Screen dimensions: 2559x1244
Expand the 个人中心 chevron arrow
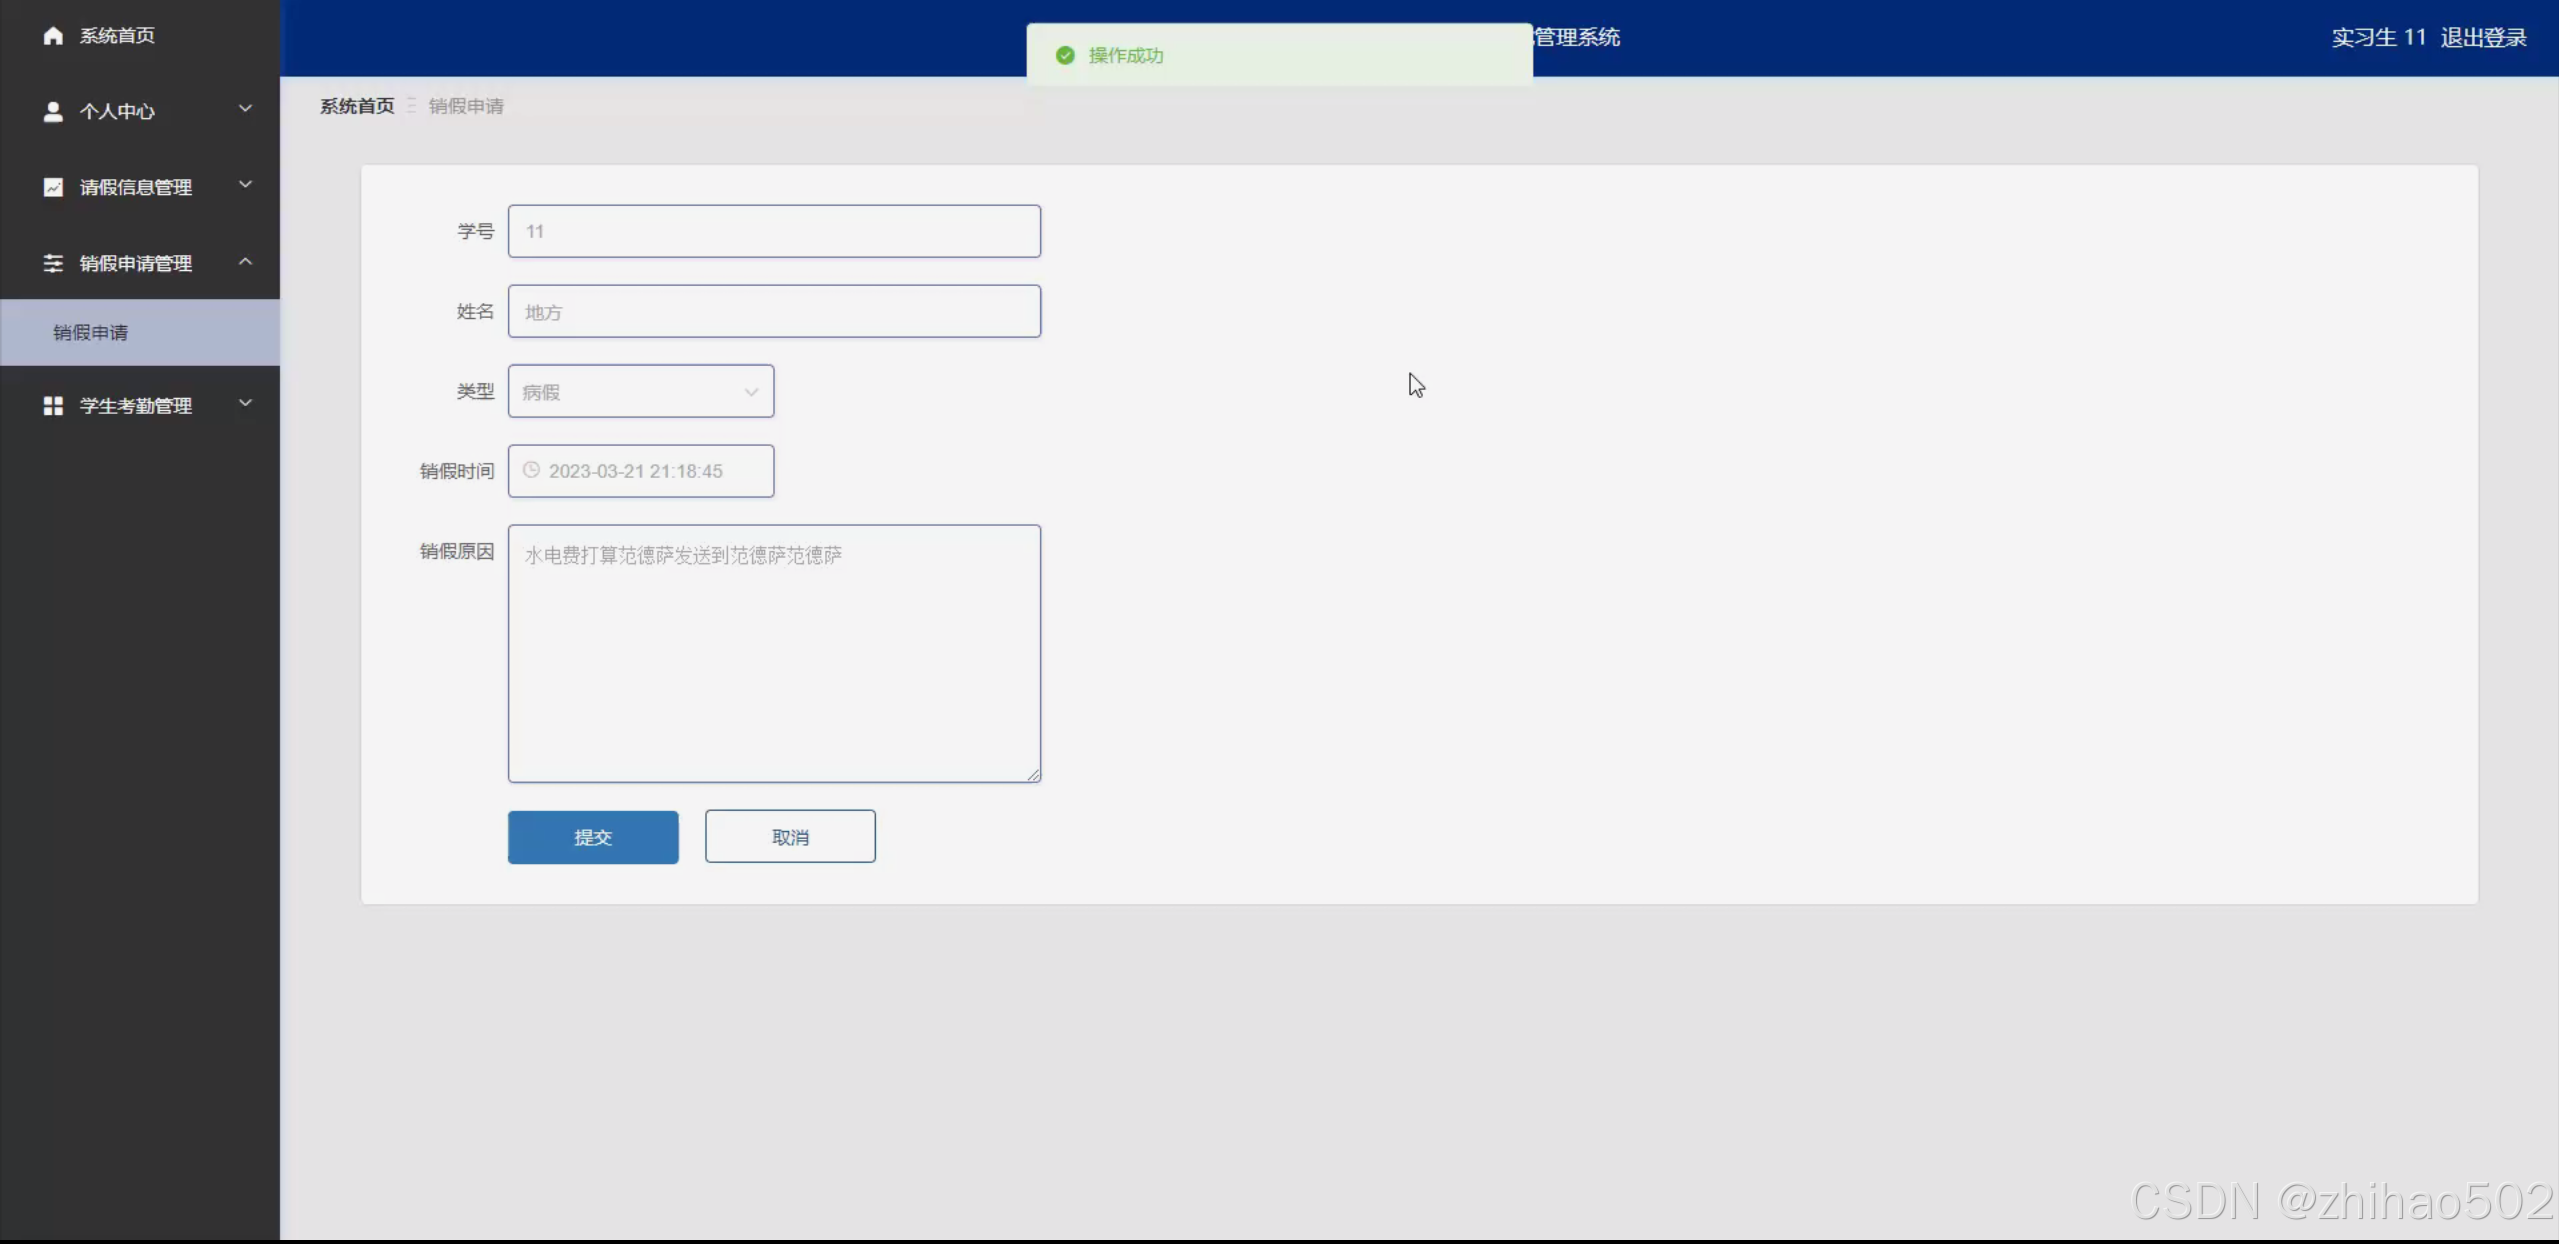pos(245,108)
